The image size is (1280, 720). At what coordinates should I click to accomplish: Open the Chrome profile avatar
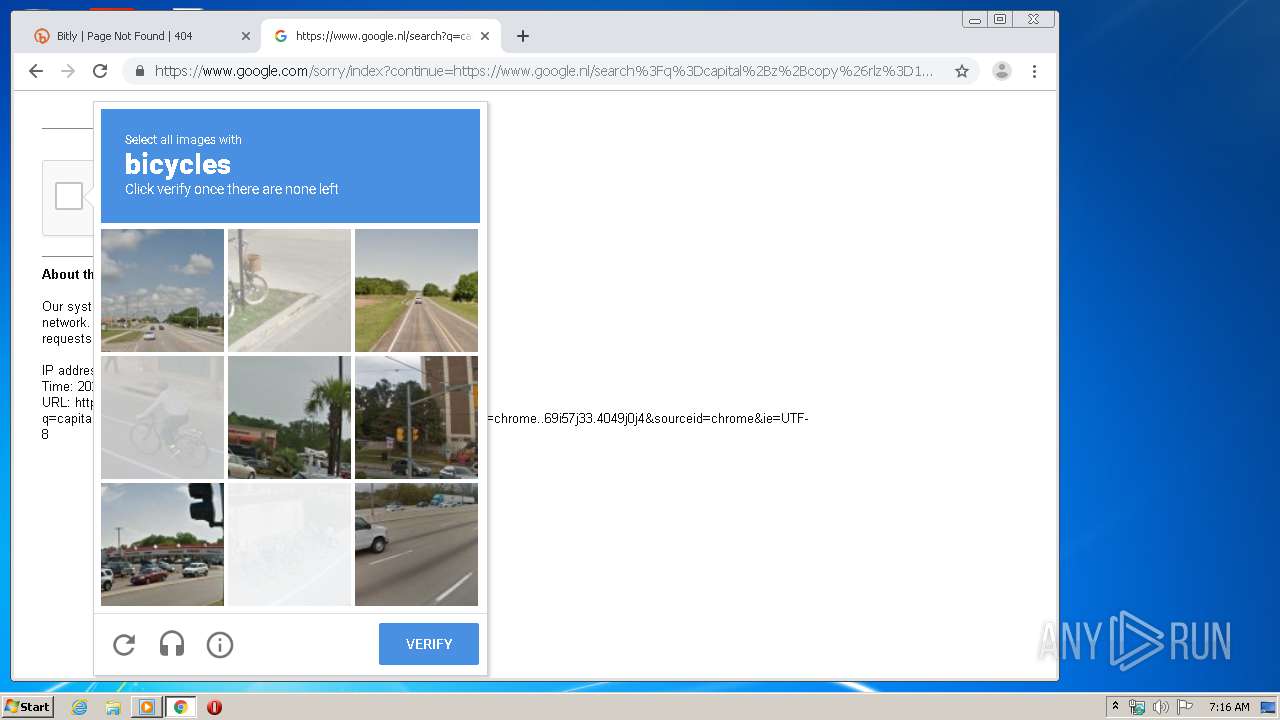pyautogui.click(x=1002, y=71)
